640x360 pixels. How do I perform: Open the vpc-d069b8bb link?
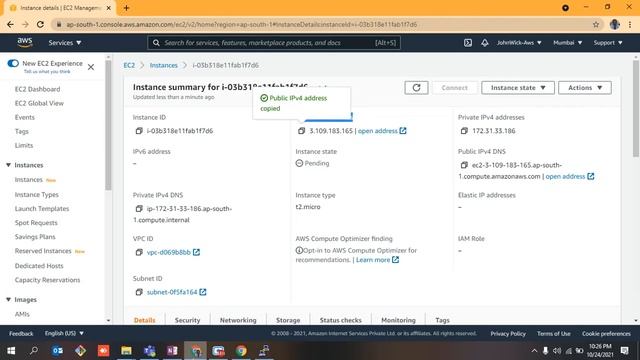tap(169, 252)
